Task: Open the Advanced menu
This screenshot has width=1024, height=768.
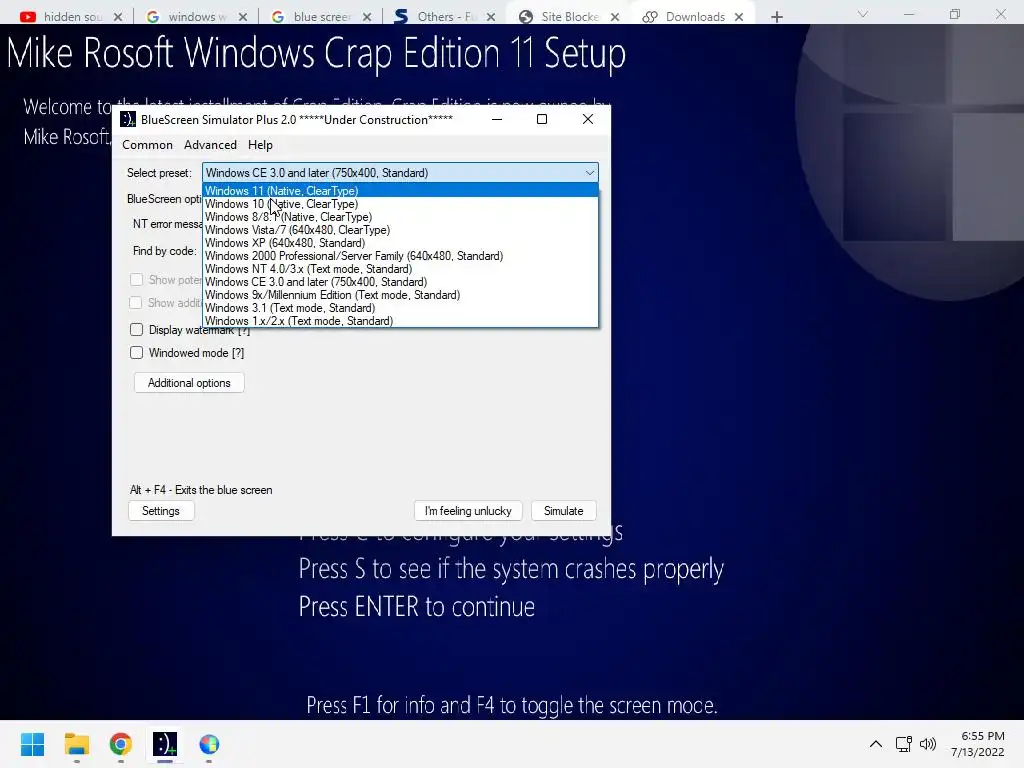Action: coord(210,145)
